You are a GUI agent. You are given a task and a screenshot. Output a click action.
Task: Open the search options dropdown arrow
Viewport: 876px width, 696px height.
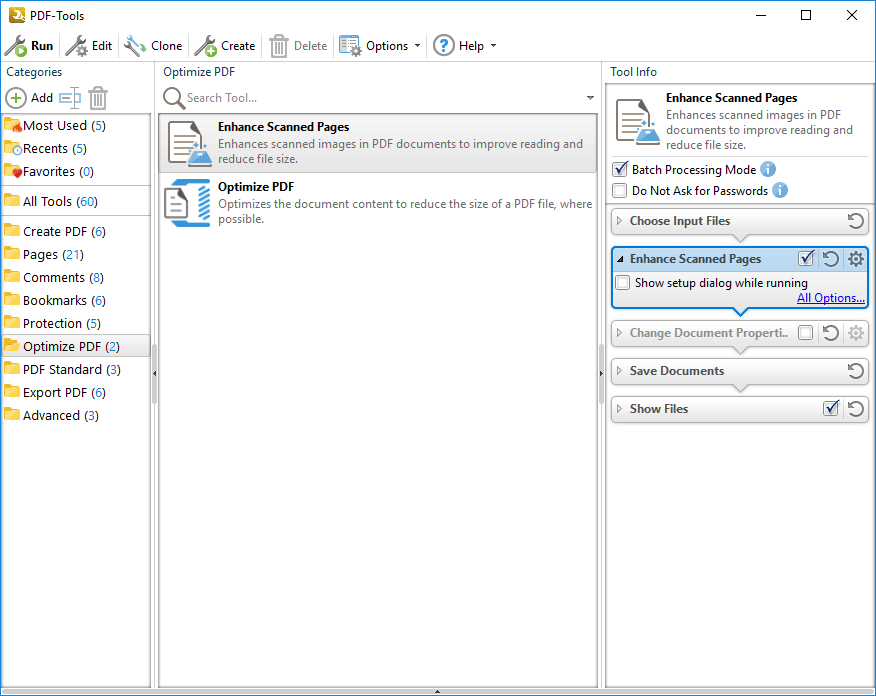click(x=590, y=98)
